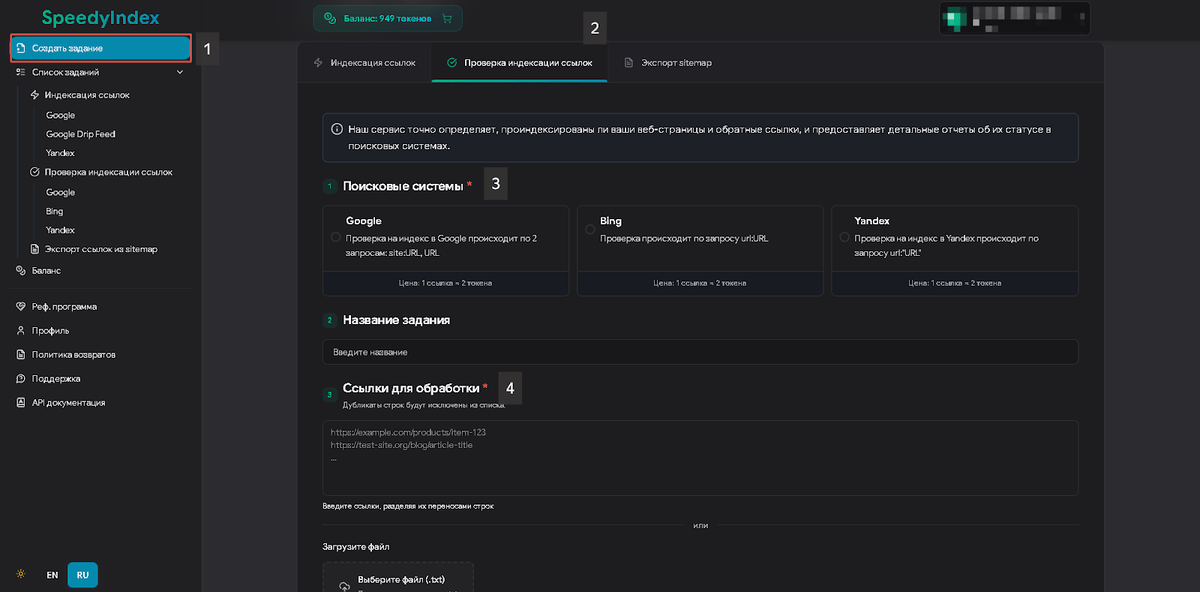The height and width of the screenshot is (592, 1200).
Task: Collapse the Список заданий chevron
Action: 180,72
